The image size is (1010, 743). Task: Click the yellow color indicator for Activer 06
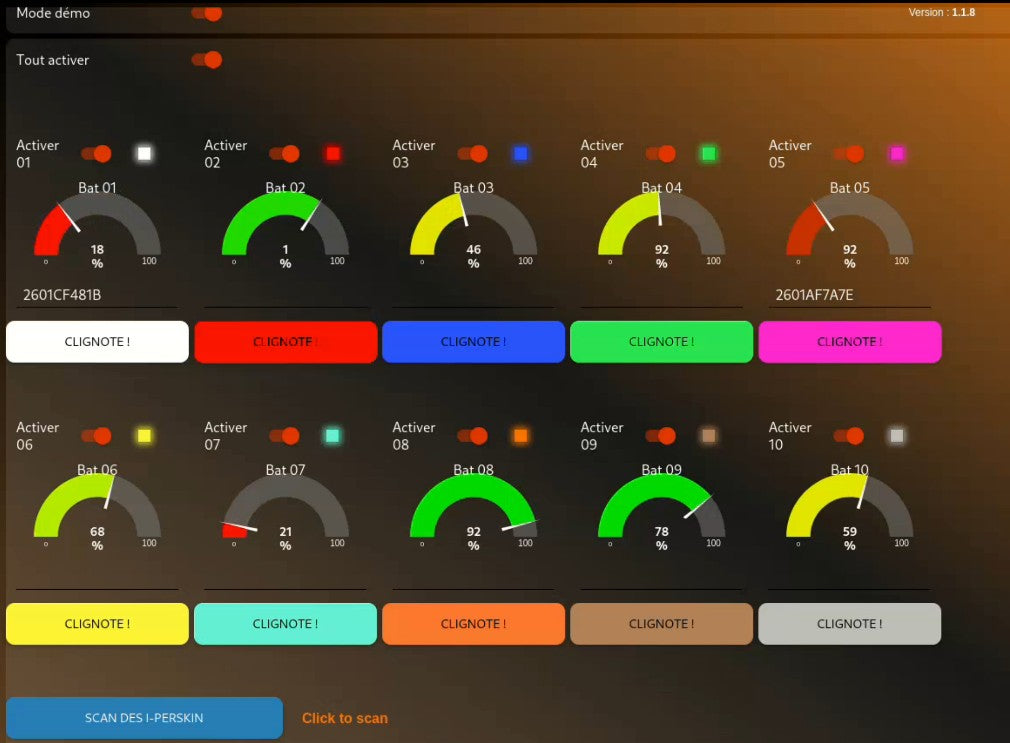146,436
